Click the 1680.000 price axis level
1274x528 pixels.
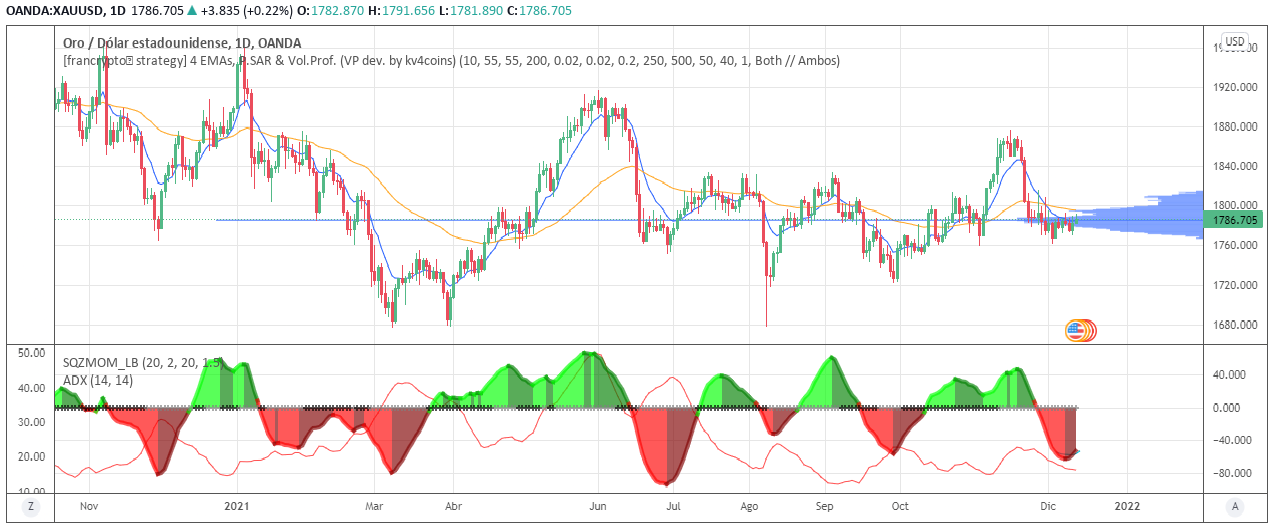pos(1235,325)
